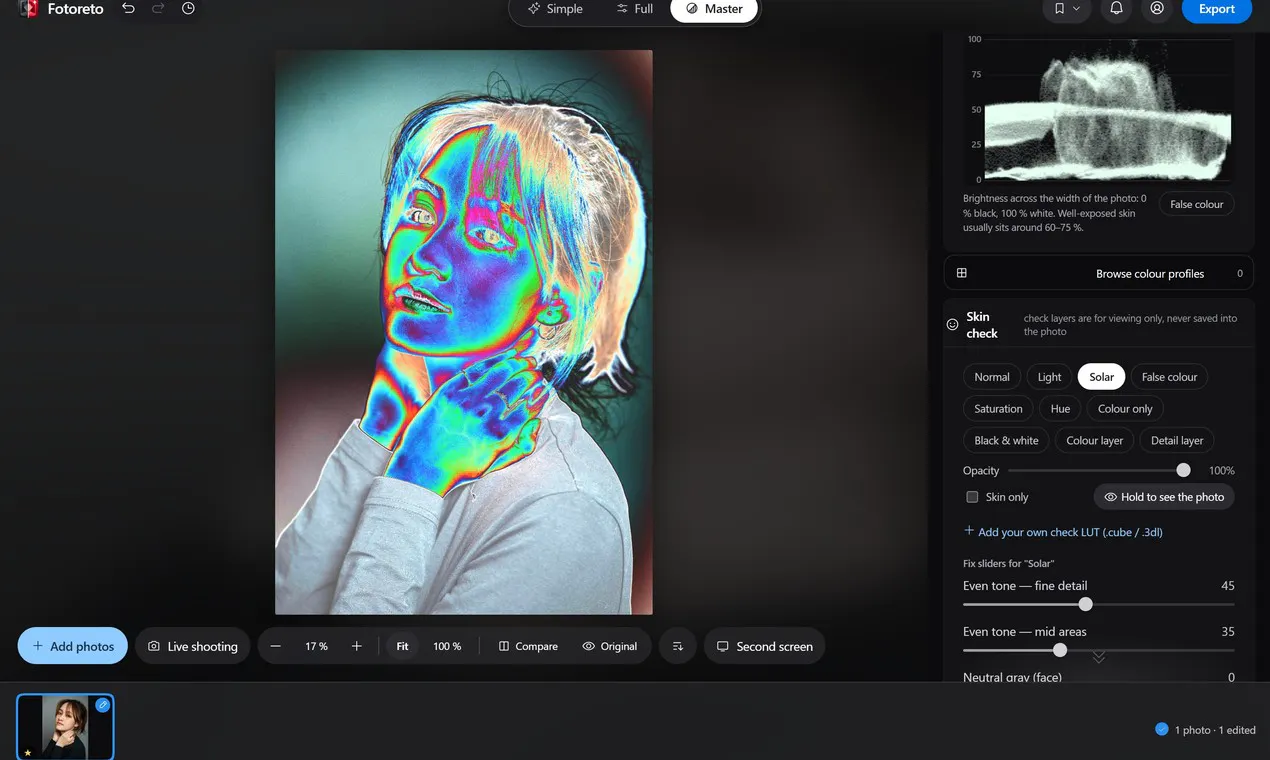Viewport: 1270px width, 760px height.
Task: Click the sort order icon button
Action: click(678, 646)
